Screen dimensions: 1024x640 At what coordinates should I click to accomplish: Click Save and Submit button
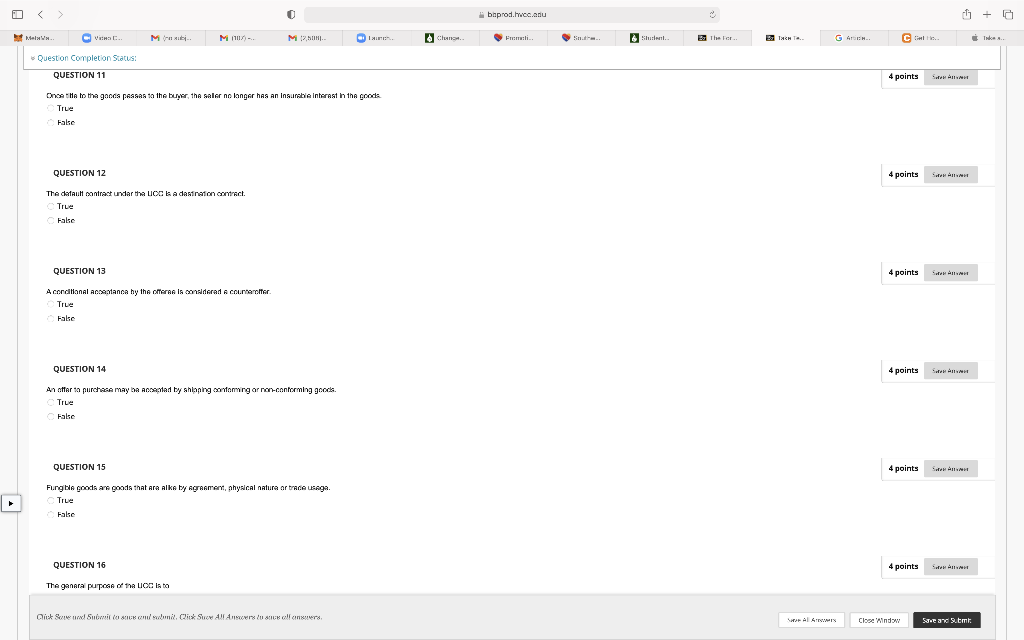(946, 620)
